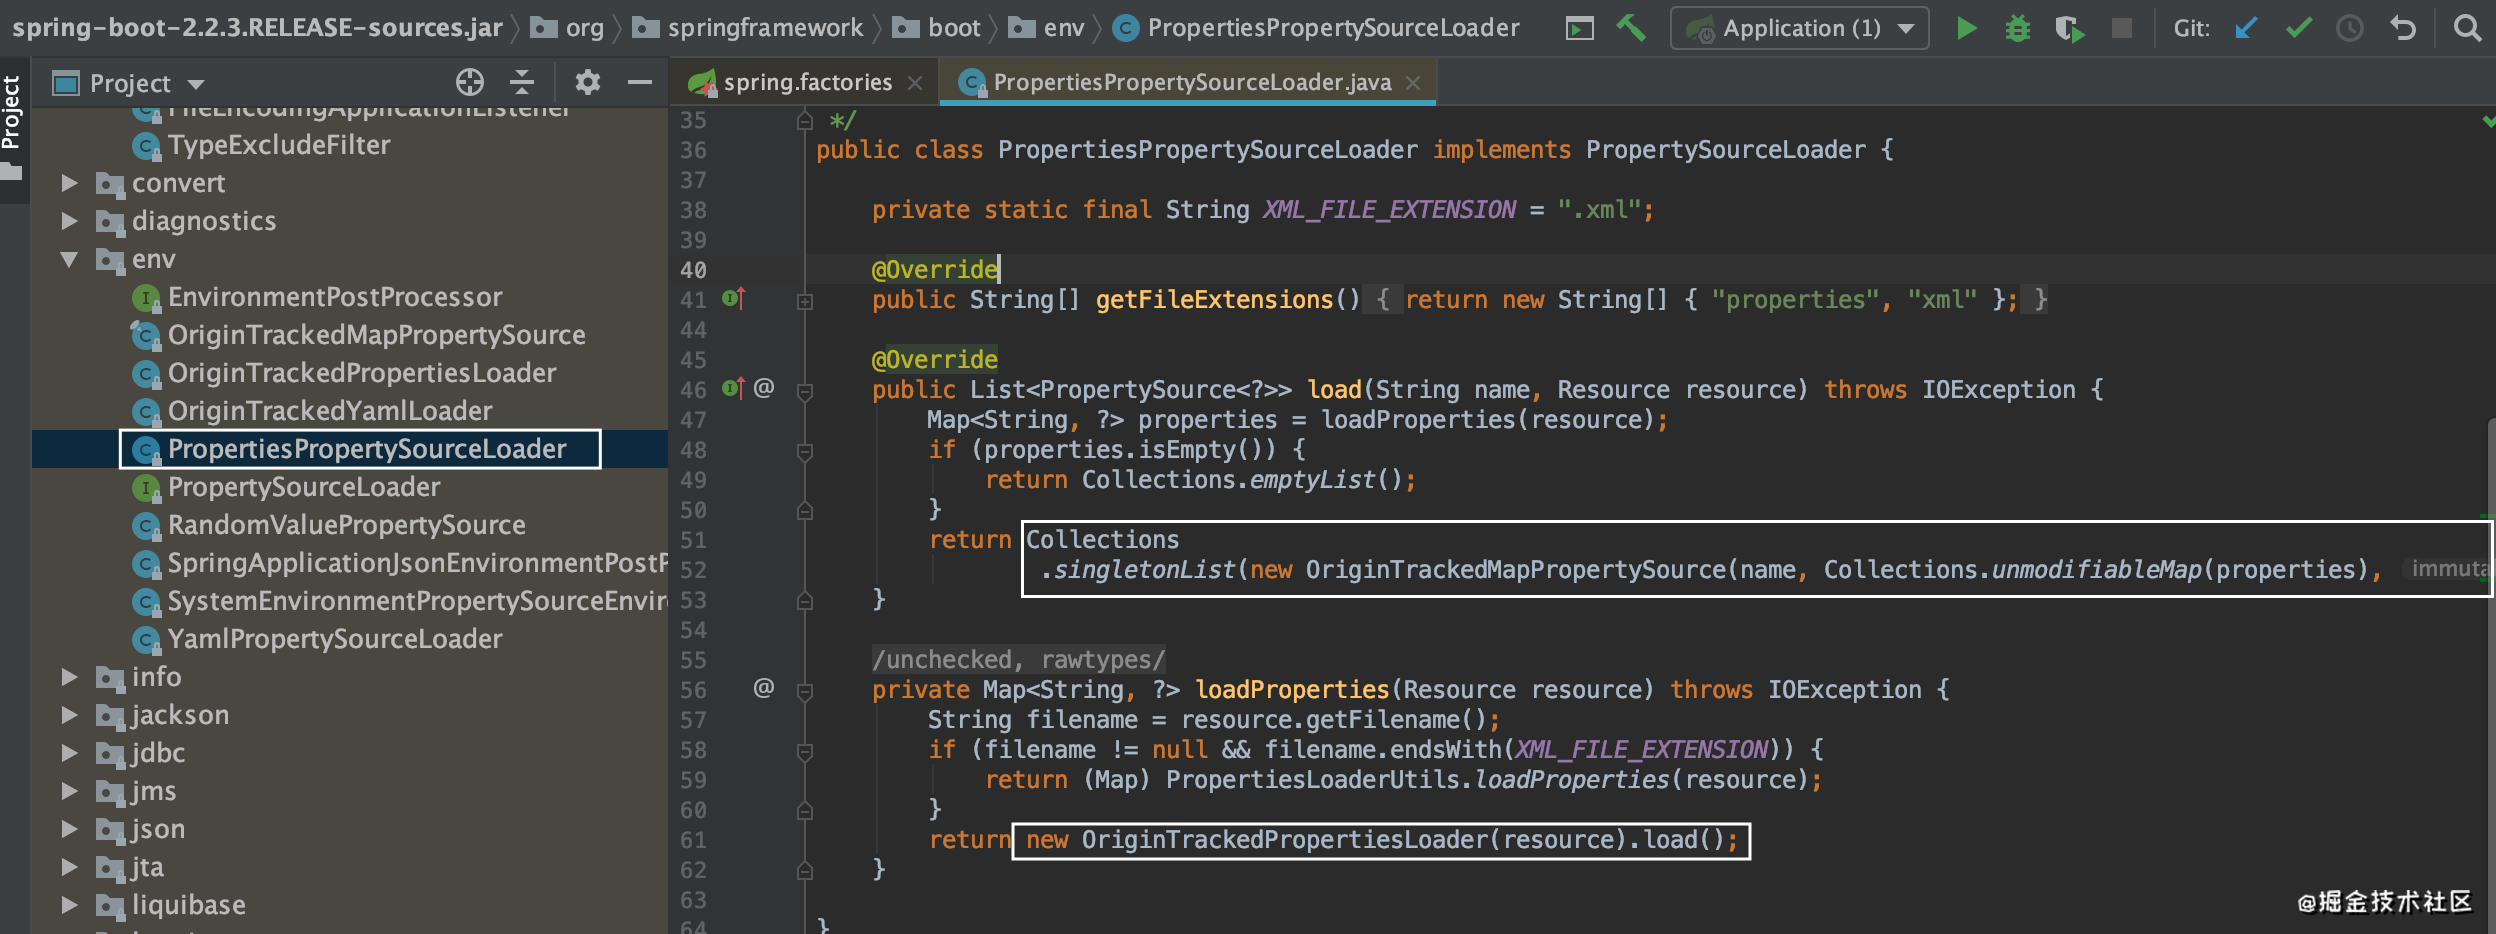
Task: Collapse all nodes in Project panel
Action: (x=522, y=82)
